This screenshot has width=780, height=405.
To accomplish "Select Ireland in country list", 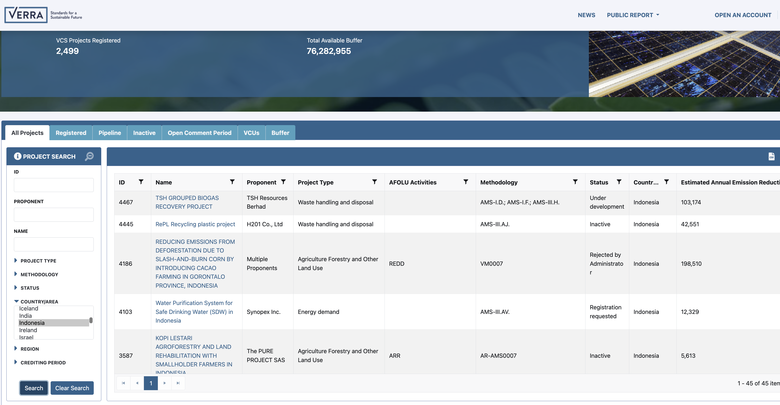I will pos(28,330).
